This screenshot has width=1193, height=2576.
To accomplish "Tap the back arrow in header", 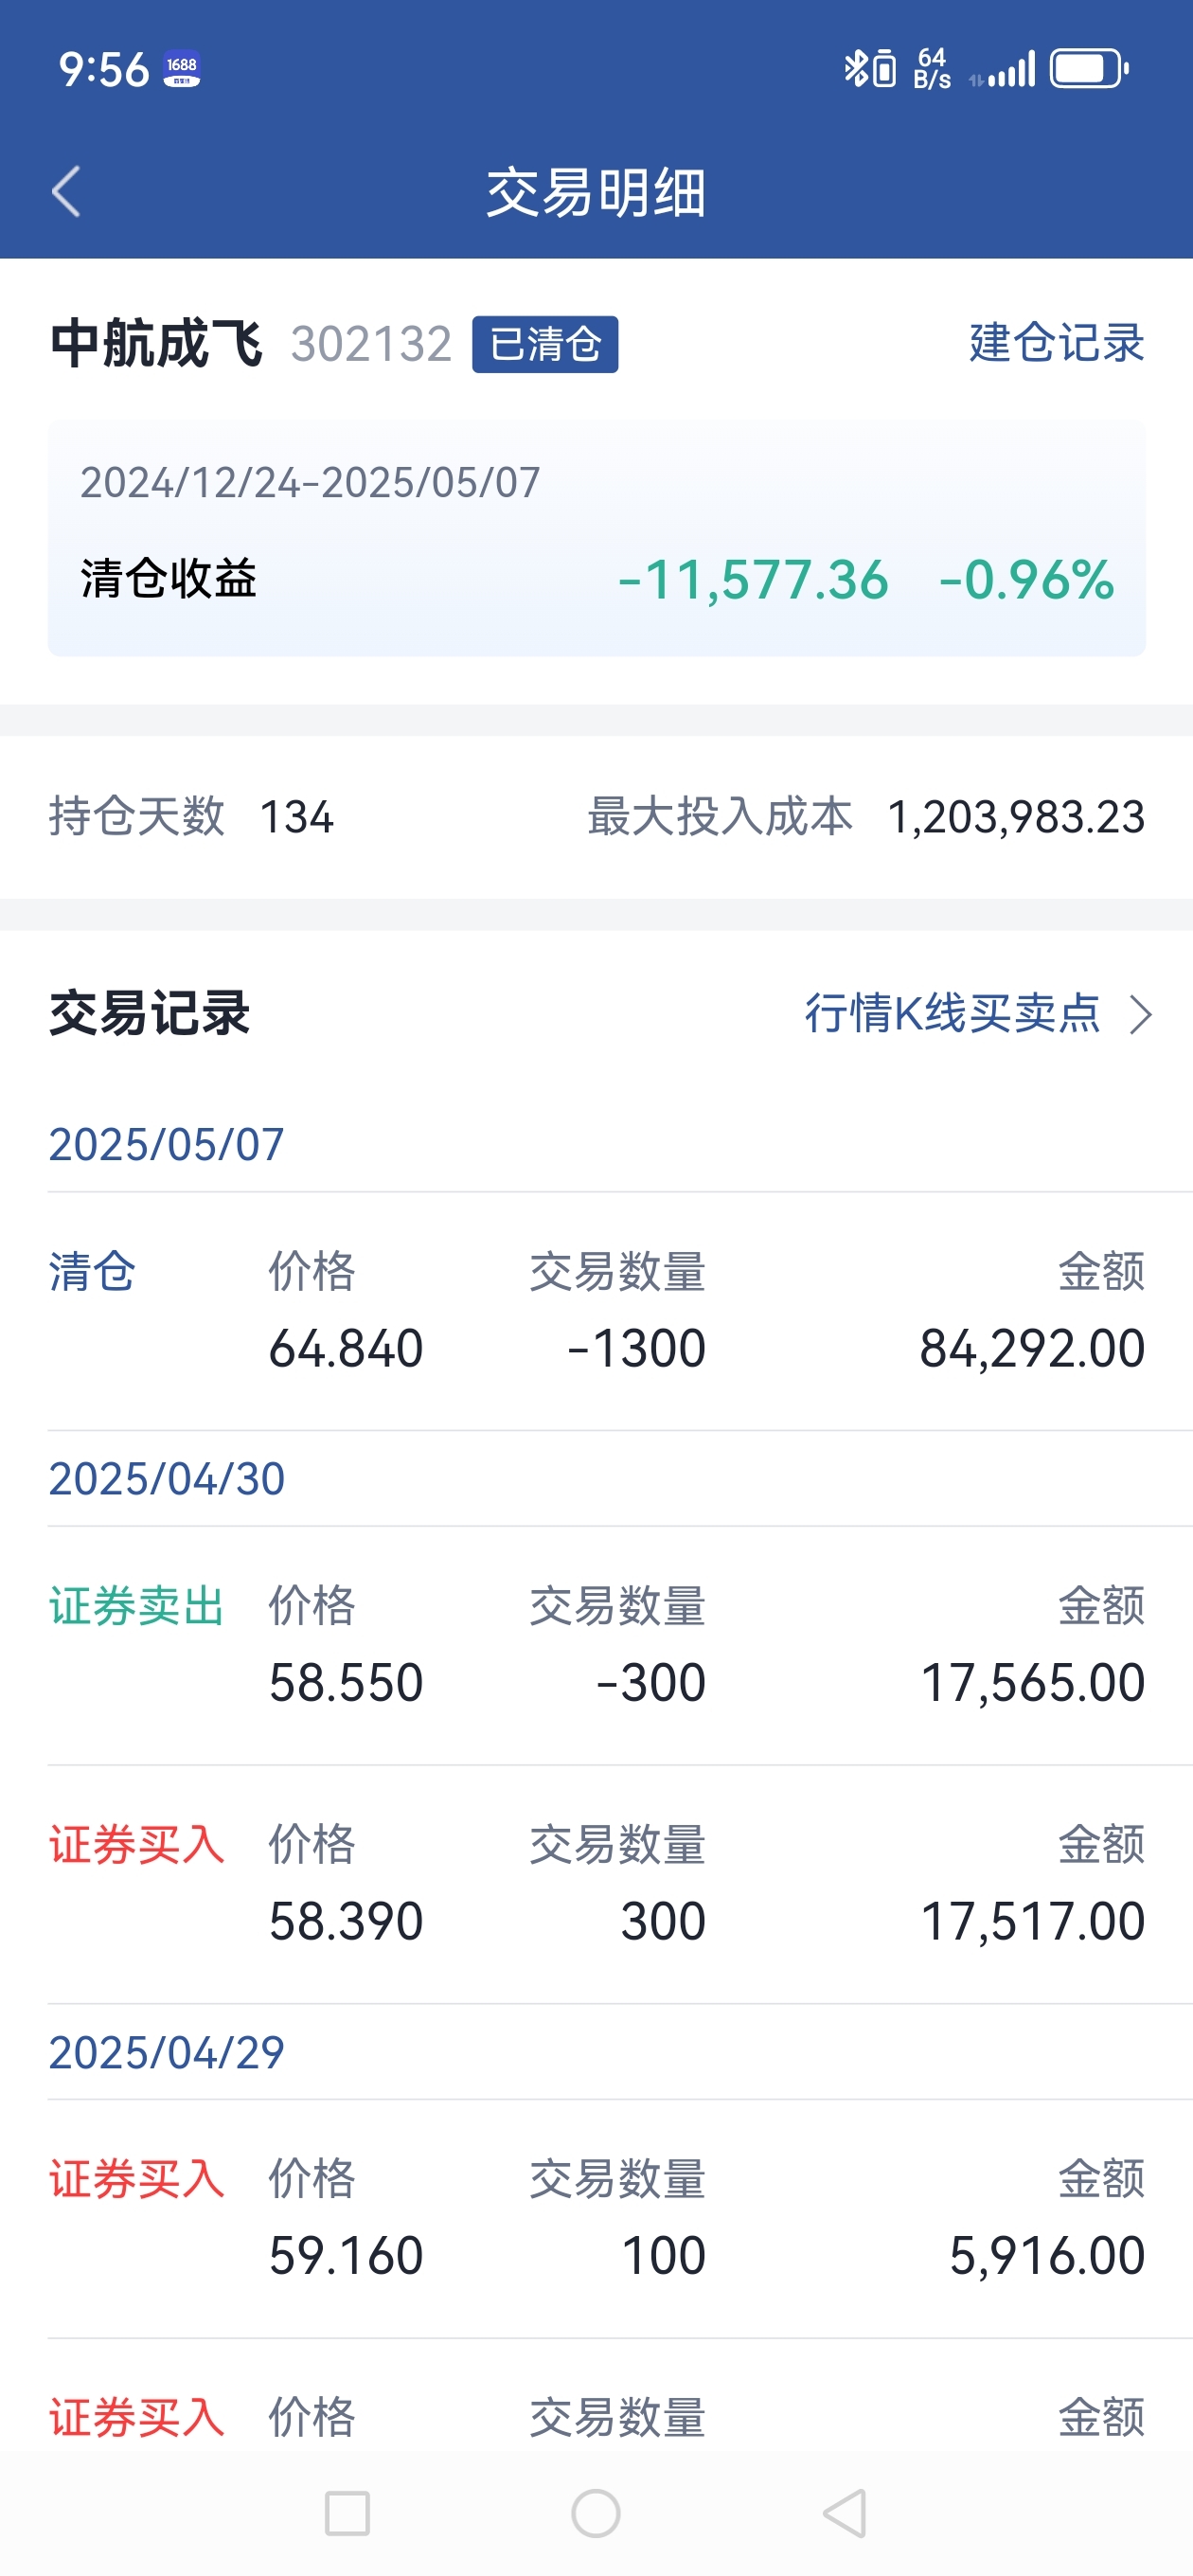I will coord(66,192).
